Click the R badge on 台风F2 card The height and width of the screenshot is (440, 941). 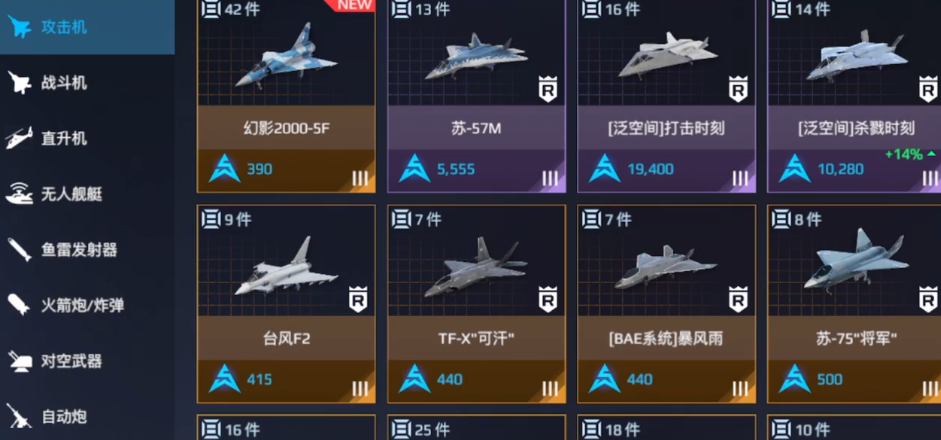(x=358, y=300)
